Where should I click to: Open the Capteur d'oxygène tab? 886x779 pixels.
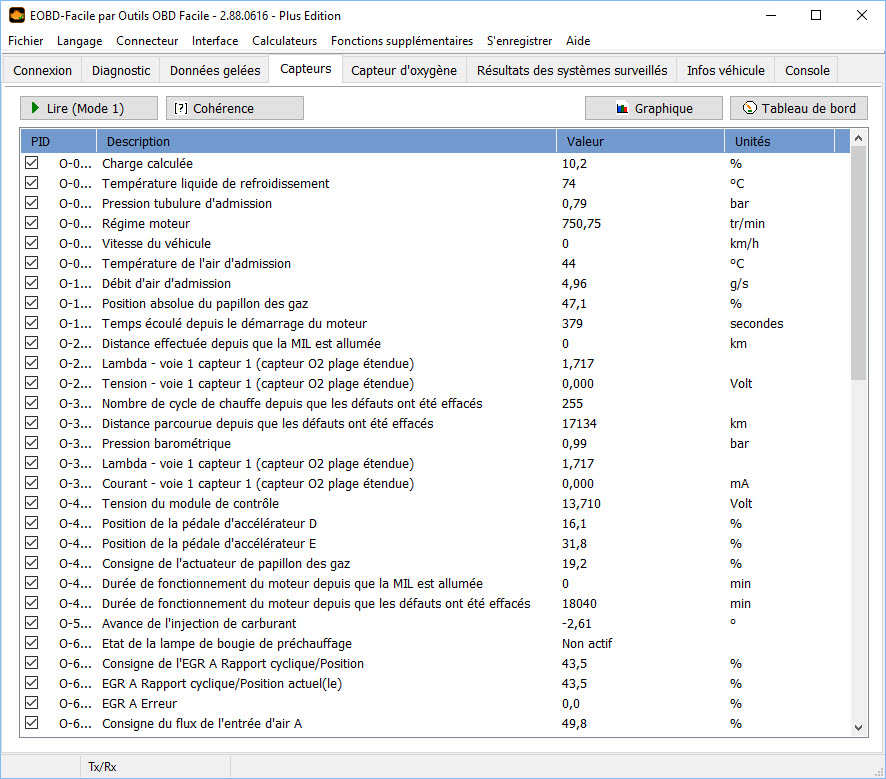click(404, 70)
